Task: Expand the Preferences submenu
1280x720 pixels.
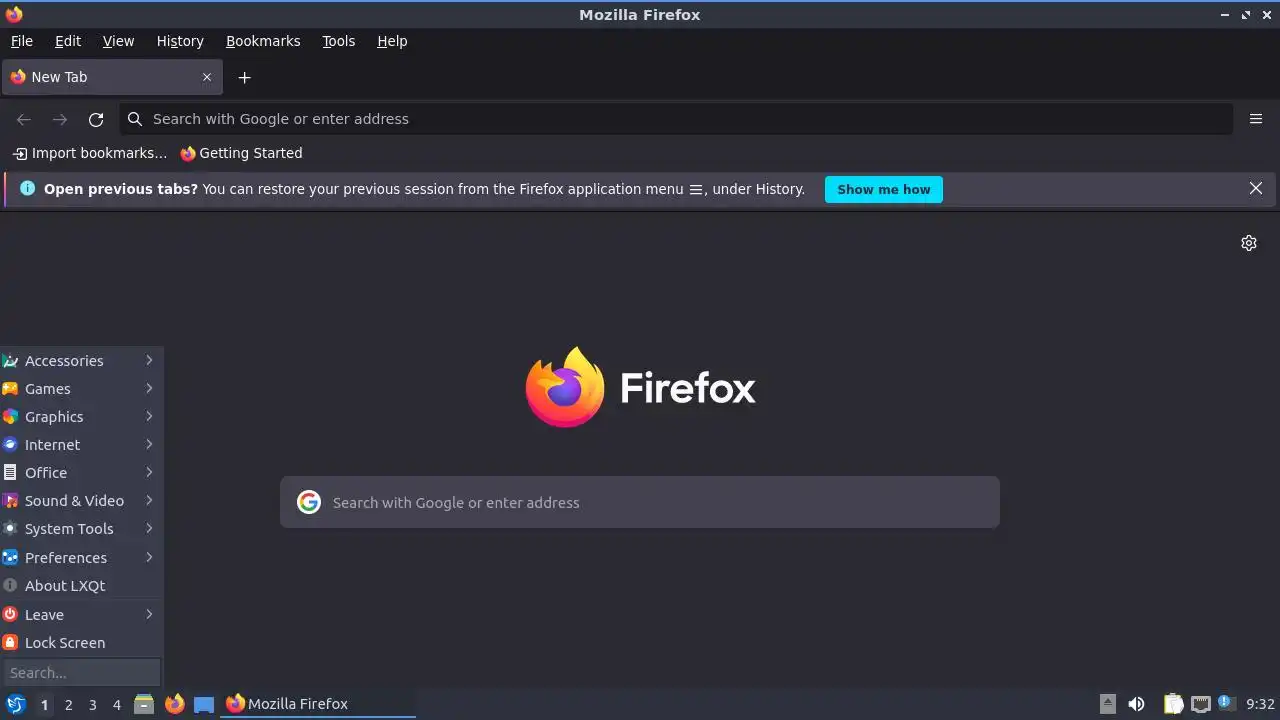Action: [81, 557]
